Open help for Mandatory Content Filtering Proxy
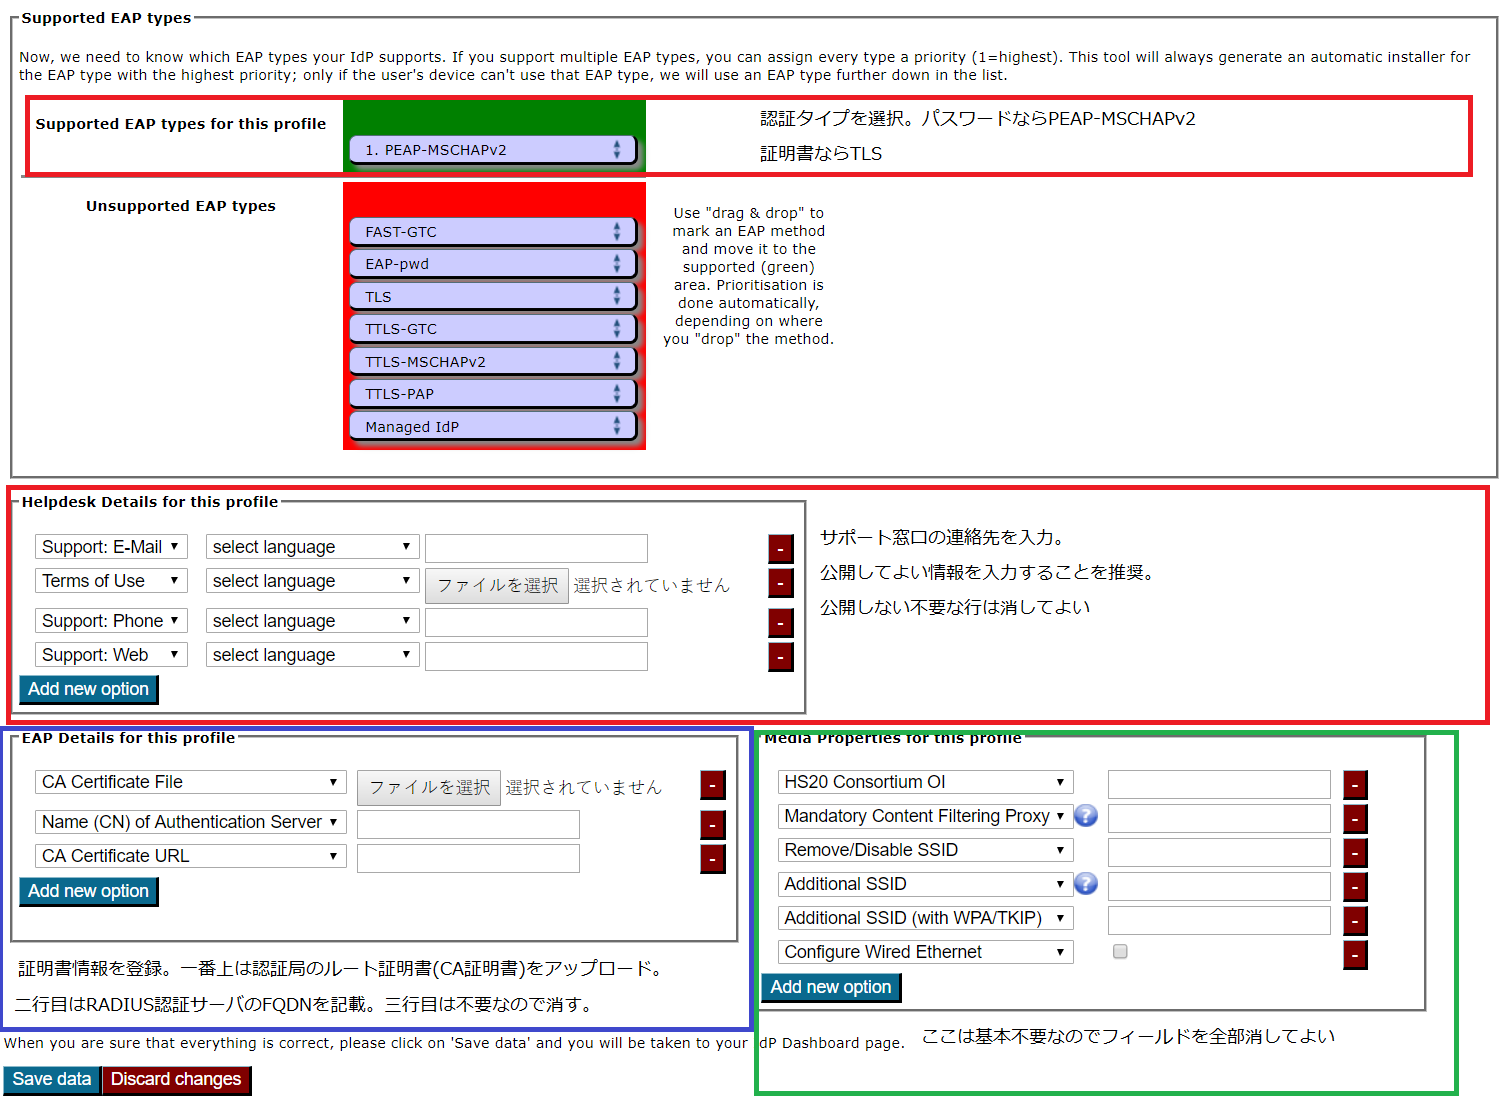 1086,816
